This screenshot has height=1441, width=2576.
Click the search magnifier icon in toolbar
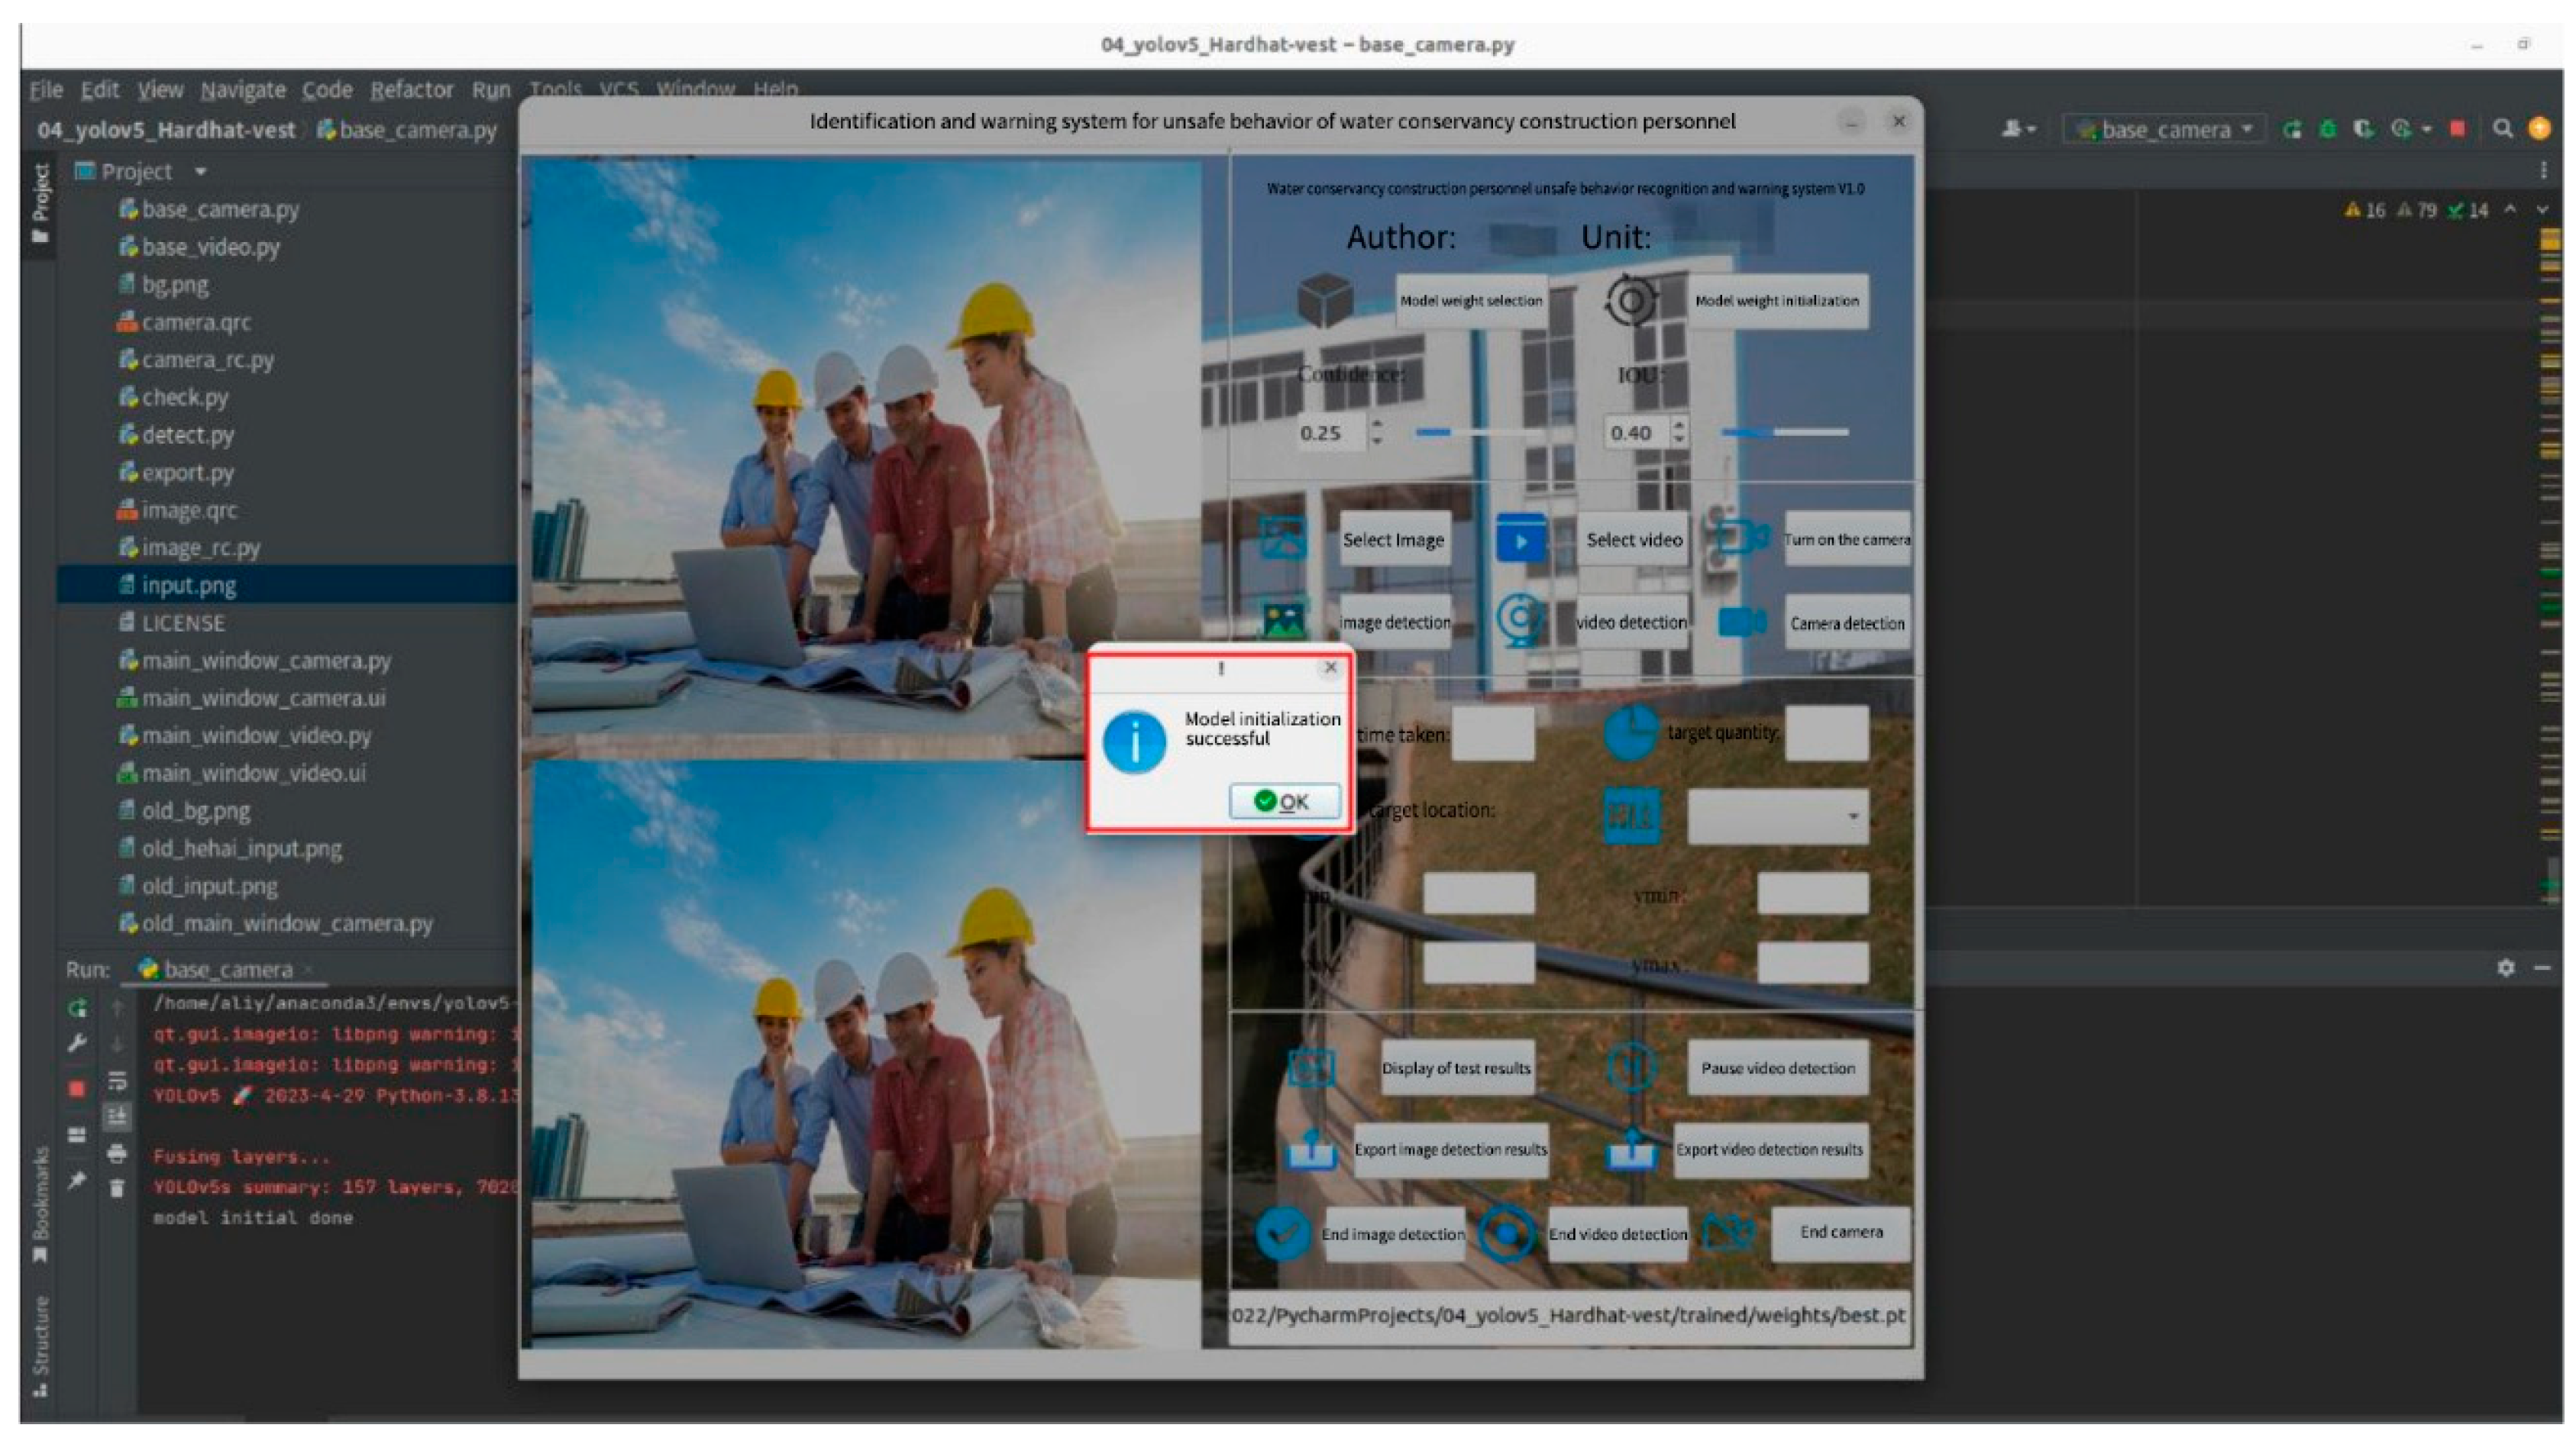(x=2502, y=129)
